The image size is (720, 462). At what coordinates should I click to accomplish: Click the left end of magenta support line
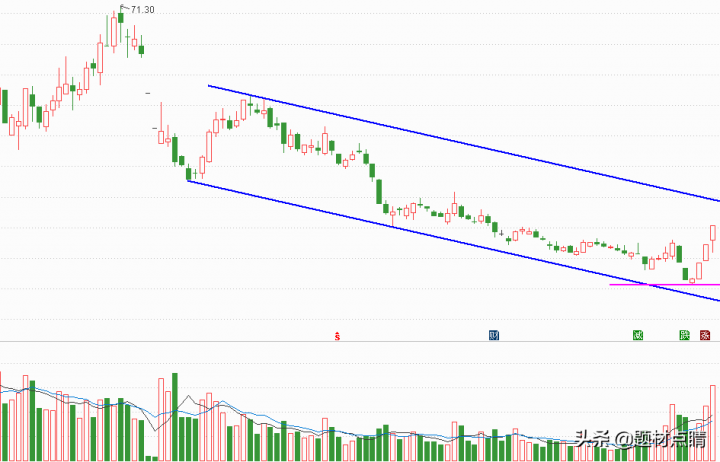coord(611,285)
